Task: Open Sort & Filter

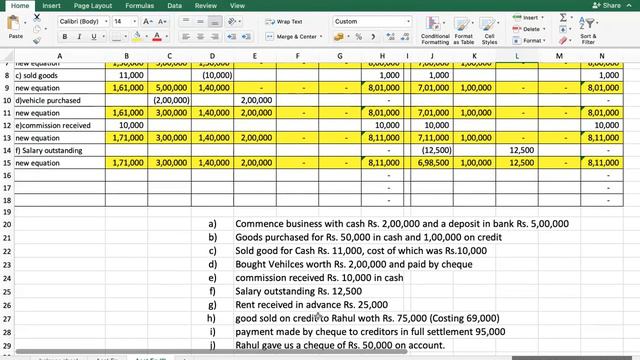Action: (588, 31)
